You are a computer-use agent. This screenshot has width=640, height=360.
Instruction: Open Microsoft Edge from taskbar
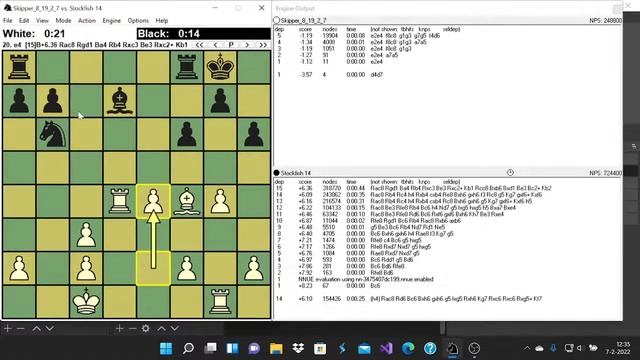click(x=408, y=349)
